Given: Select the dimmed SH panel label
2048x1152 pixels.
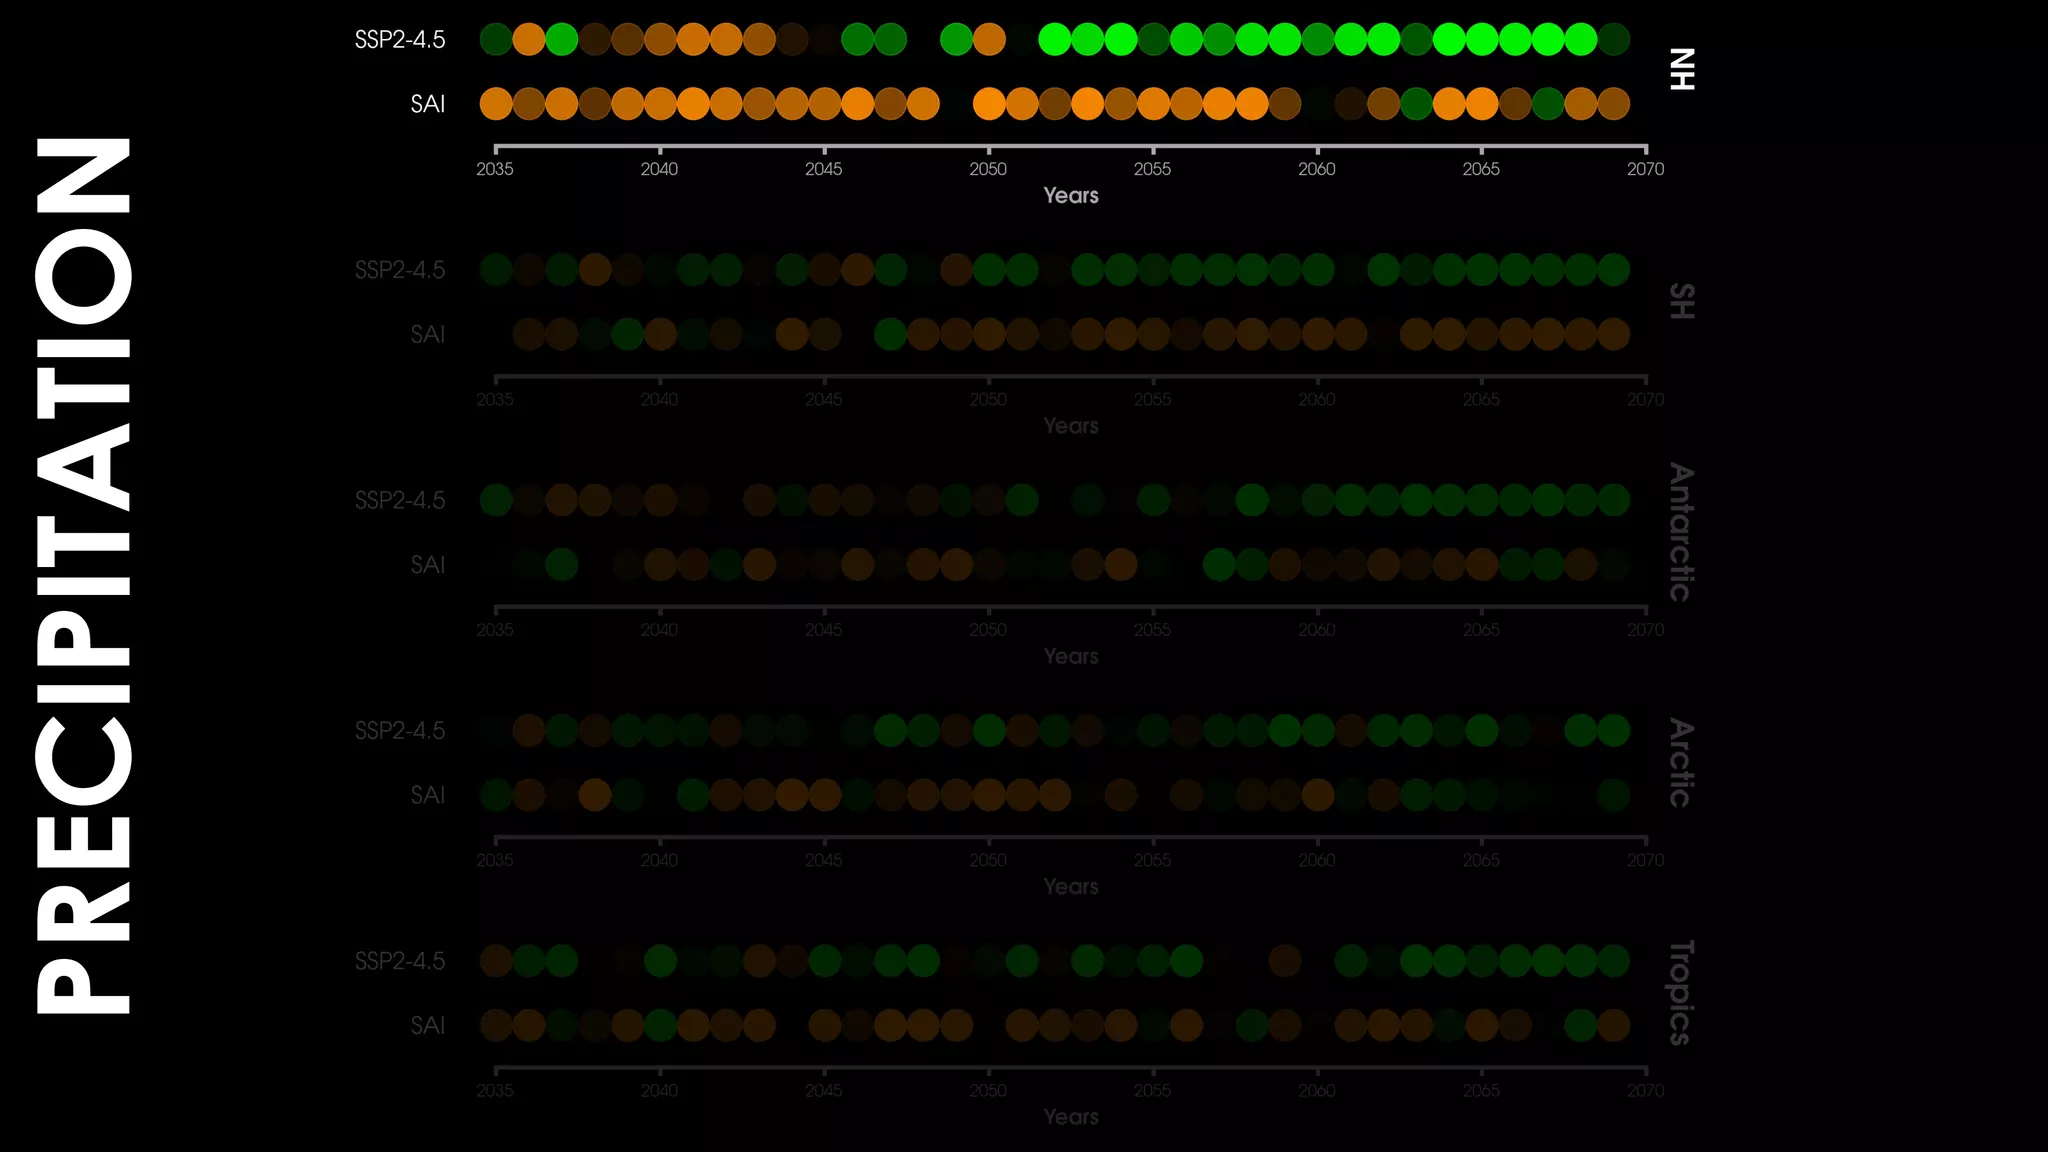Looking at the screenshot, I should [x=1682, y=301].
